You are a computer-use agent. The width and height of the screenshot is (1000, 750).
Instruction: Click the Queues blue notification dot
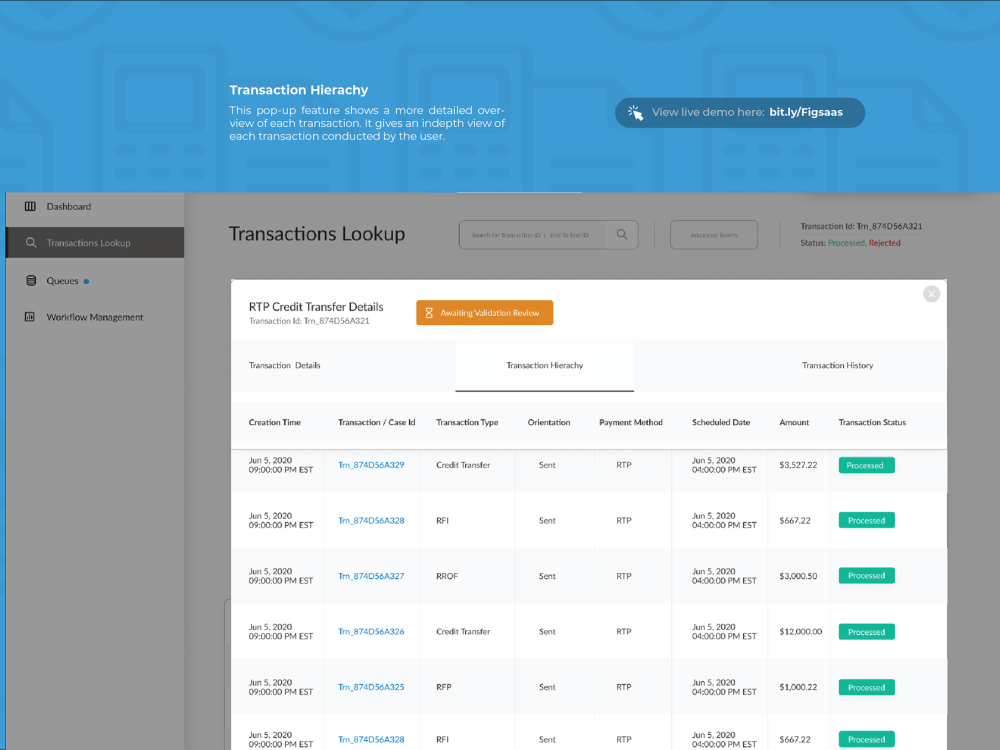coord(86,281)
